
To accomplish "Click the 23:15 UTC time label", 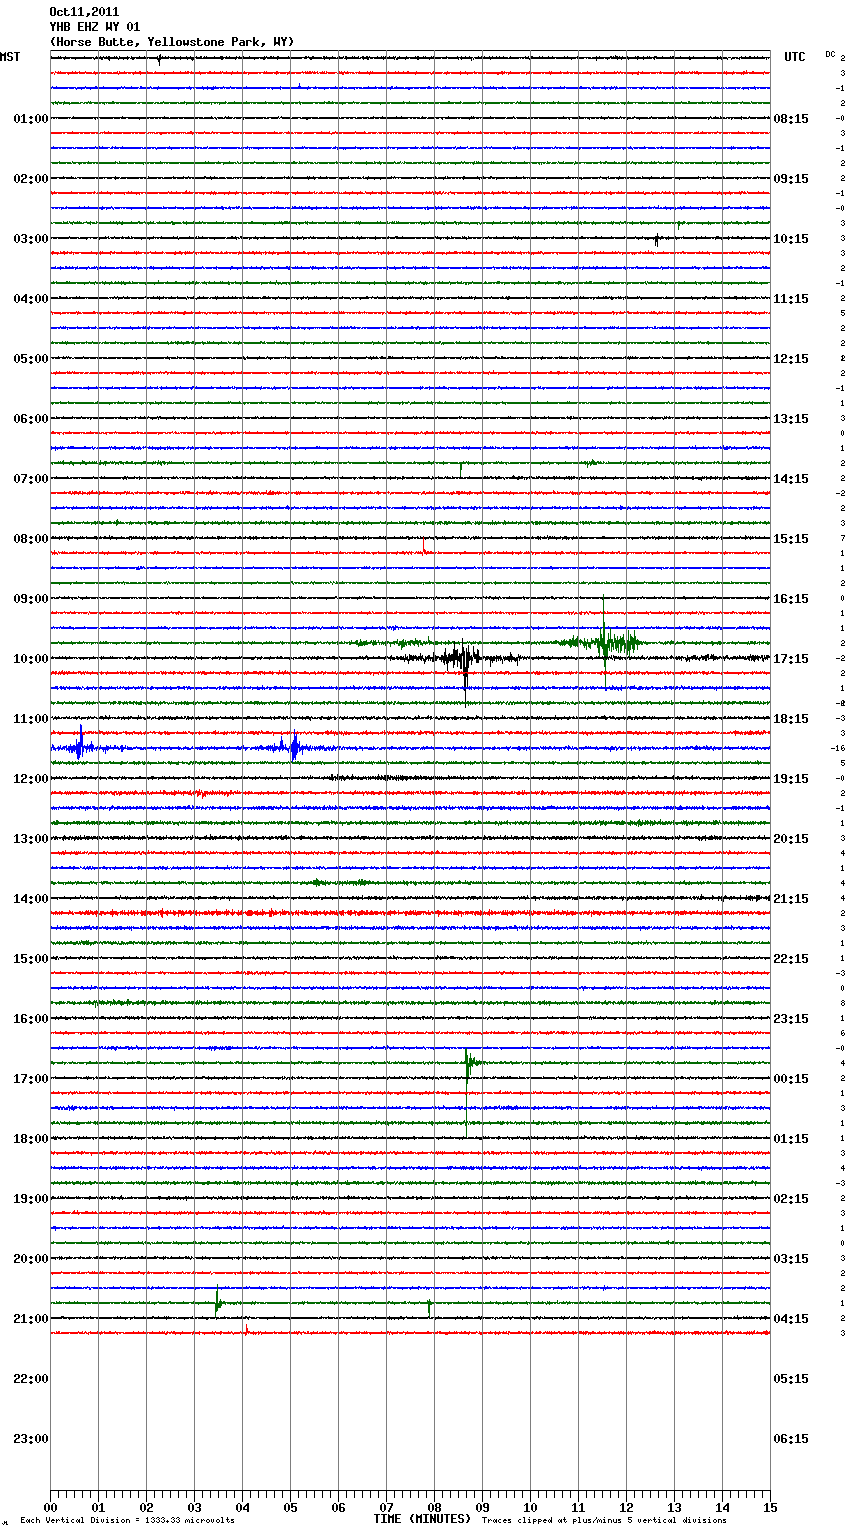I will click(x=791, y=1019).
